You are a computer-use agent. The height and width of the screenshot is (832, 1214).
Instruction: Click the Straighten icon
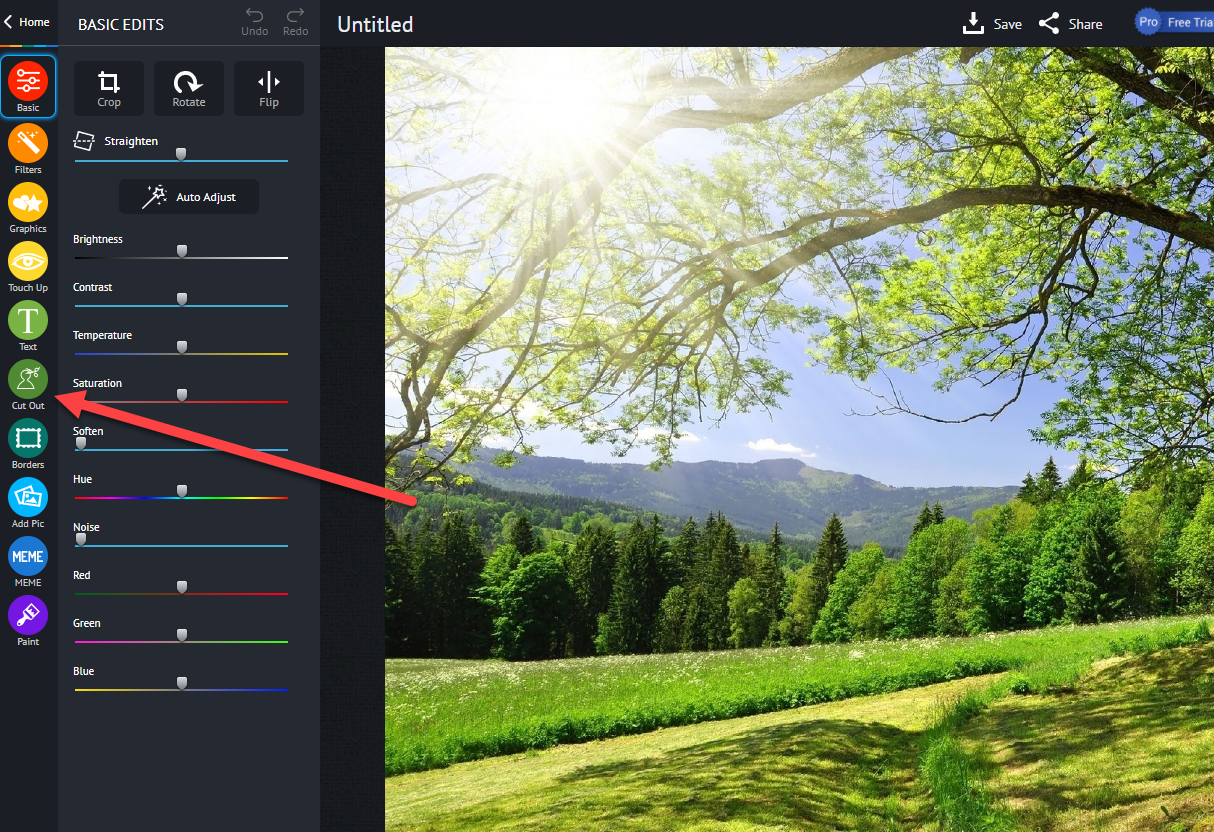click(x=85, y=141)
